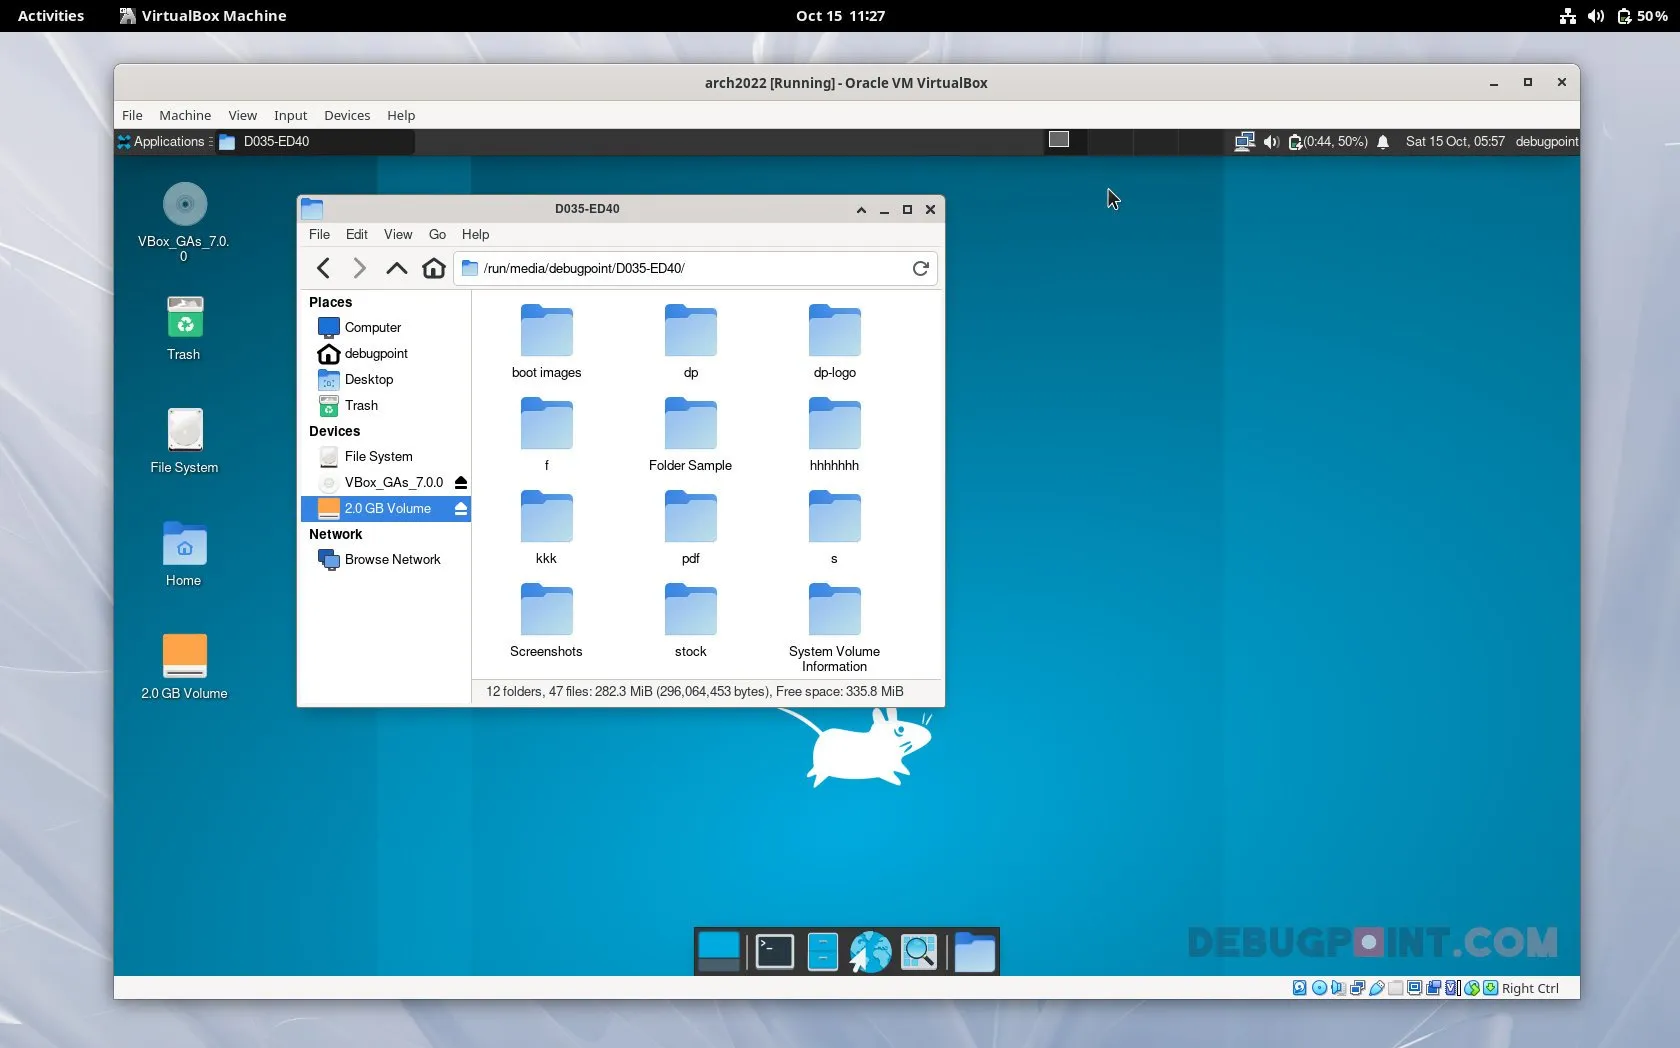Viewport: 1680px width, 1048px height.
Task: Open the file manager folder icon in dock
Action: pyautogui.click(x=975, y=952)
